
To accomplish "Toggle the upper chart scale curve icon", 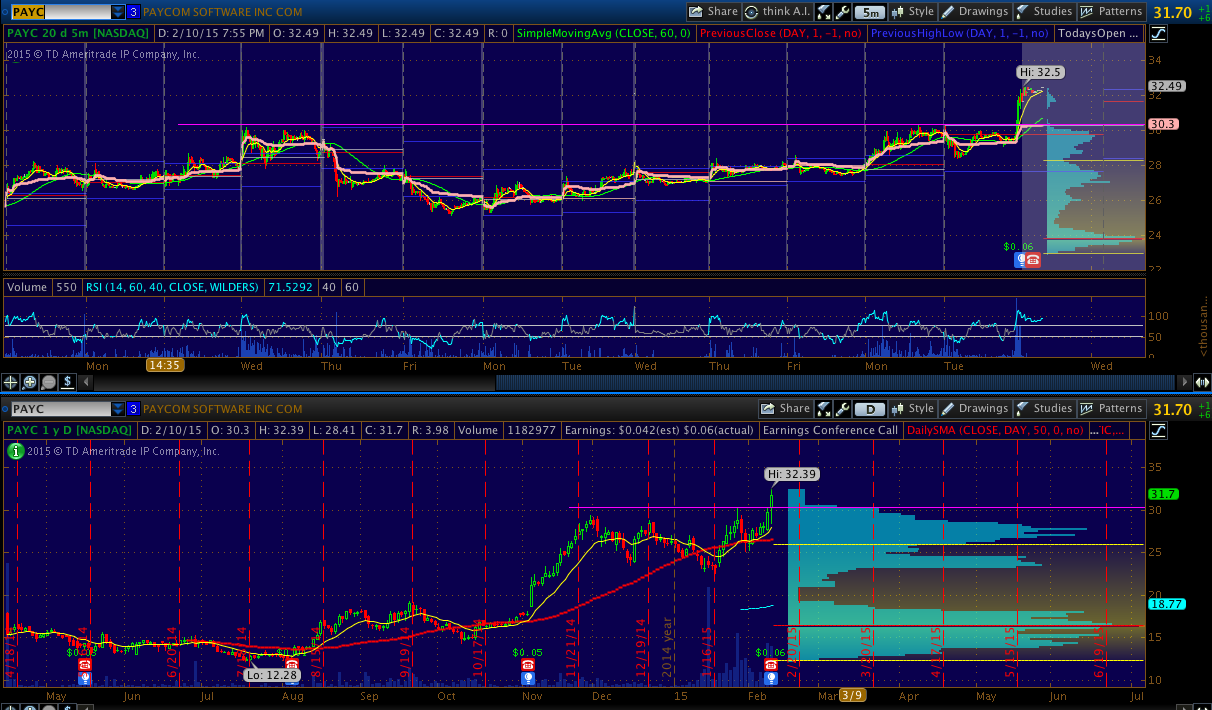I will [x=1158, y=33].
